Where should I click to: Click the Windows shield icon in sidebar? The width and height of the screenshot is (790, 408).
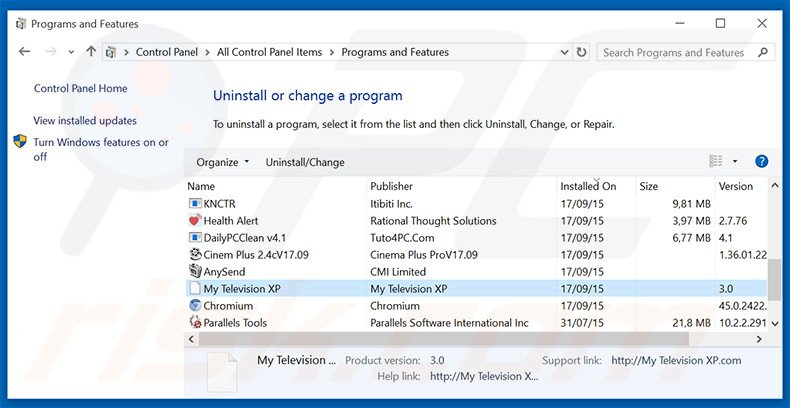[x=20, y=141]
